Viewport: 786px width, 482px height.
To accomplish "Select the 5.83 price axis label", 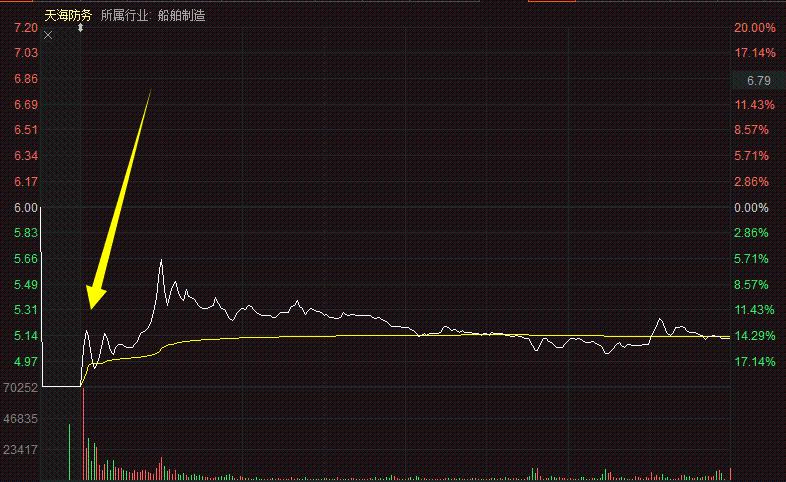I will pos(26,232).
